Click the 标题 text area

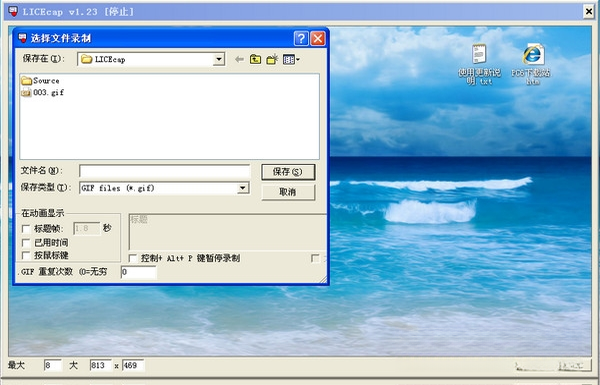(228, 232)
